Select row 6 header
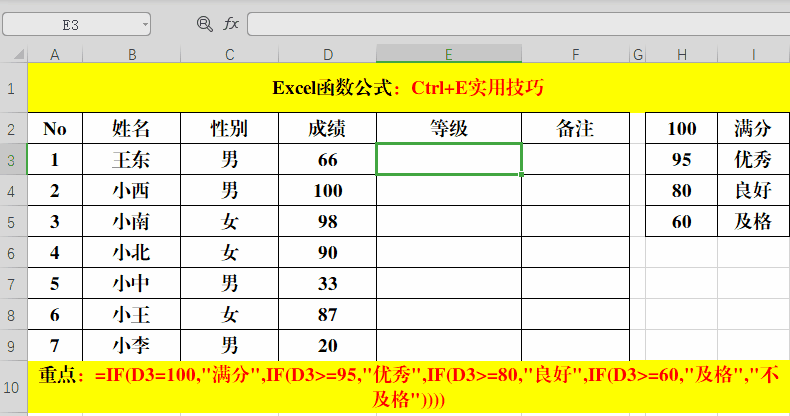 click(13, 252)
